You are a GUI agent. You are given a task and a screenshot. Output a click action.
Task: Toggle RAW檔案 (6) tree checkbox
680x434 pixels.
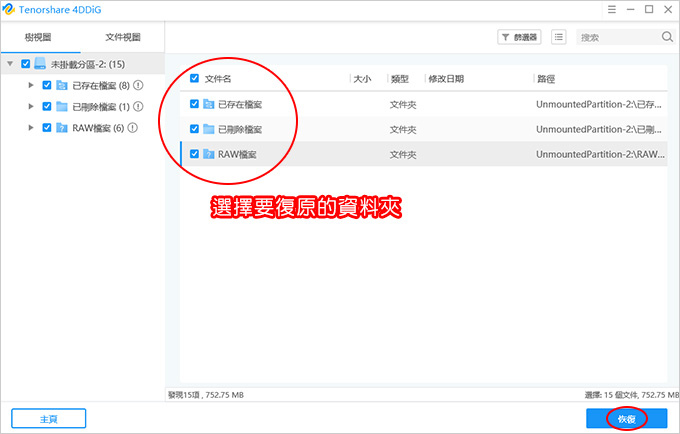[x=47, y=127]
